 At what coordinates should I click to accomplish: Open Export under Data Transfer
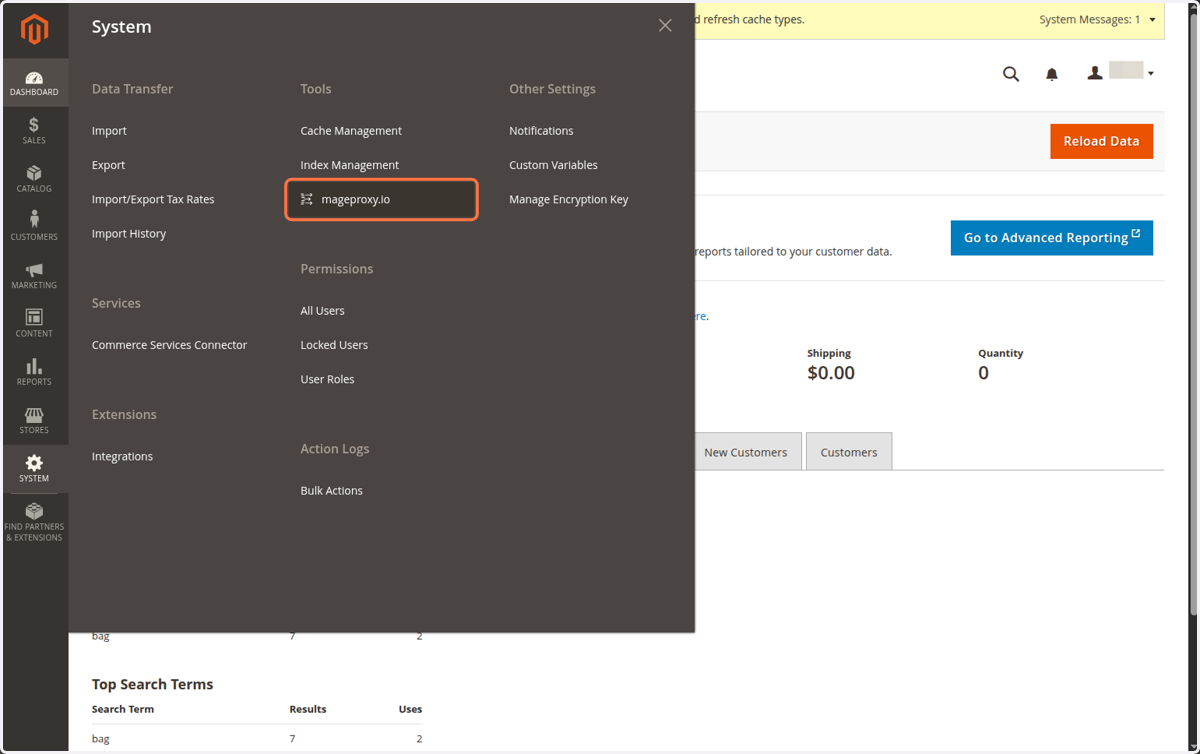coord(108,165)
